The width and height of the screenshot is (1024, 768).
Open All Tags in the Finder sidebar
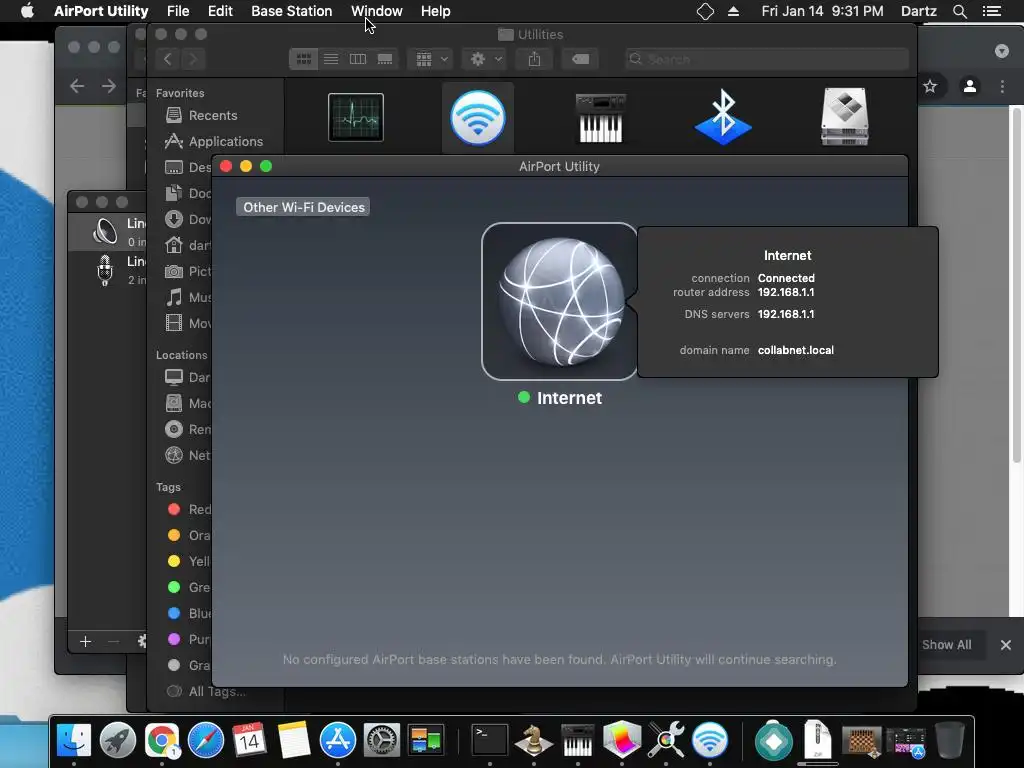[206, 692]
